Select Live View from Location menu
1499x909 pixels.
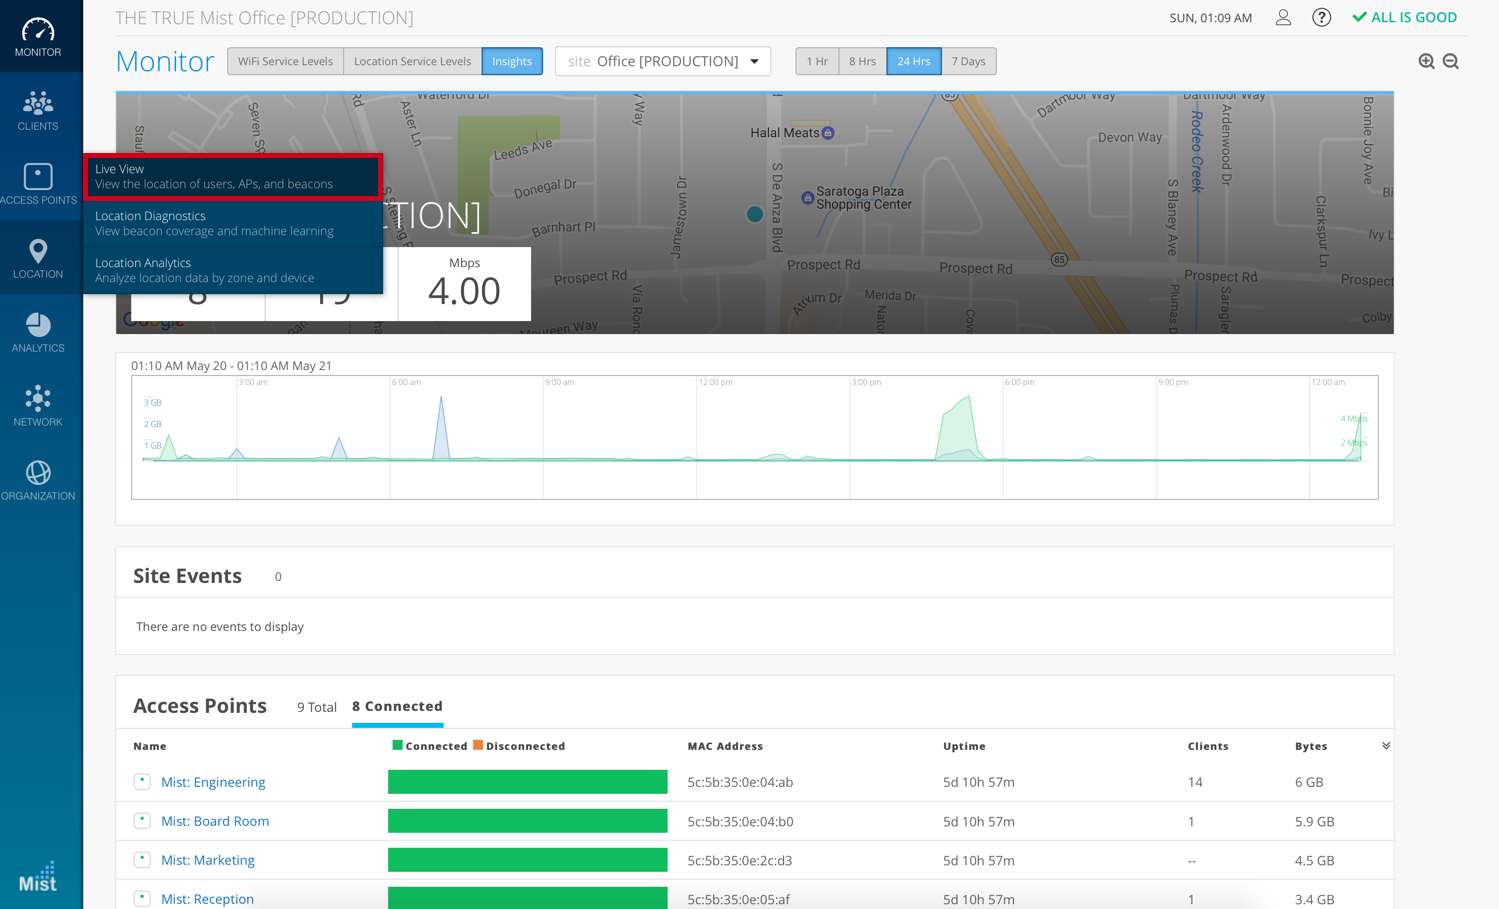point(232,176)
